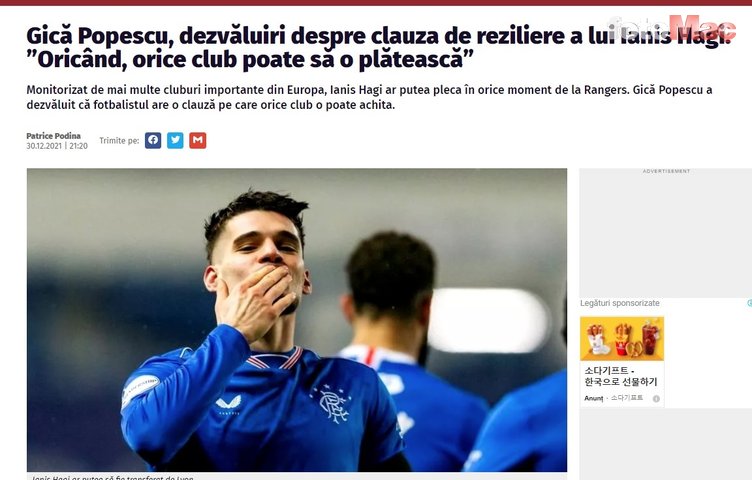752x480 pixels.
Task: Click the subheadline about Rangers clause
Action: click(369, 97)
